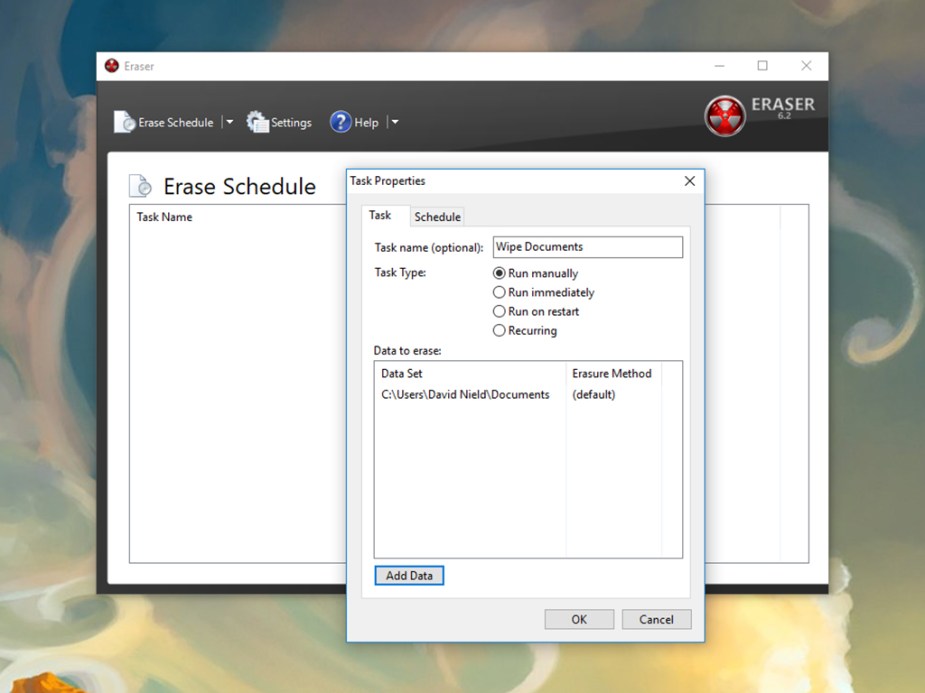
Task: Expand the Erase Schedule dropdown arrow
Action: (x=229, y=122)
